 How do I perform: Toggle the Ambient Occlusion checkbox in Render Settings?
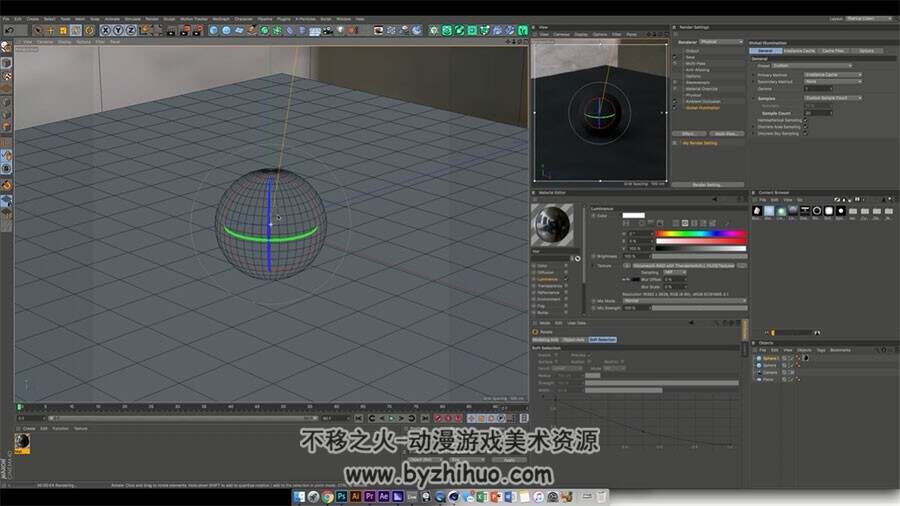(675, 102)
